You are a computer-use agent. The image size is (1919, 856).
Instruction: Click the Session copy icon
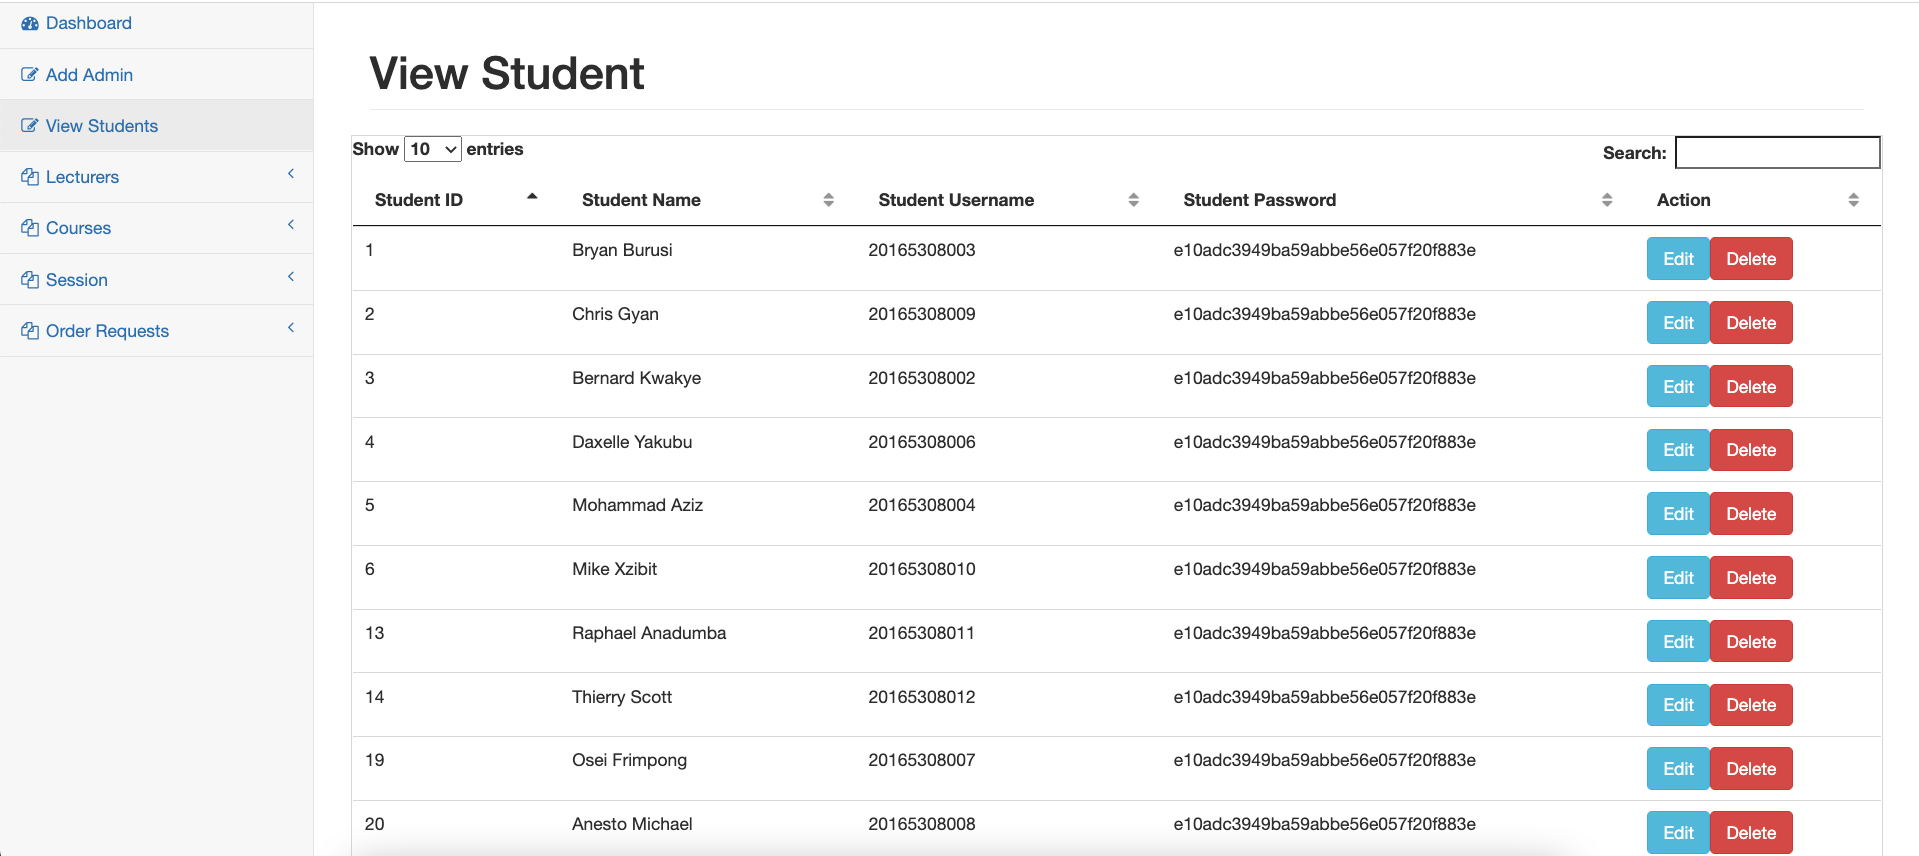click(x=30, y=280)
